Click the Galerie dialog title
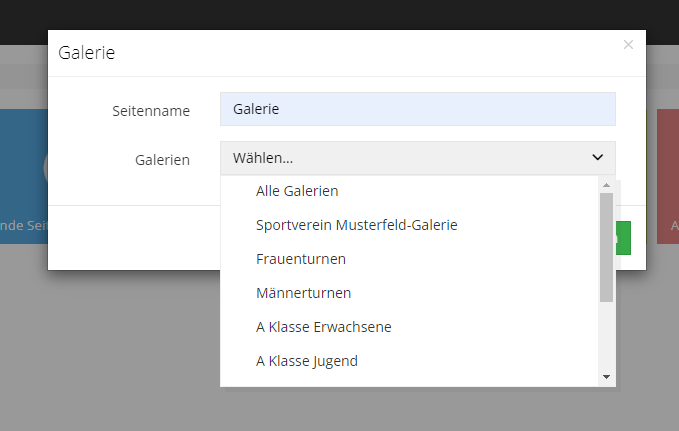Screen dimensions: 679x431 click(87, 53)
